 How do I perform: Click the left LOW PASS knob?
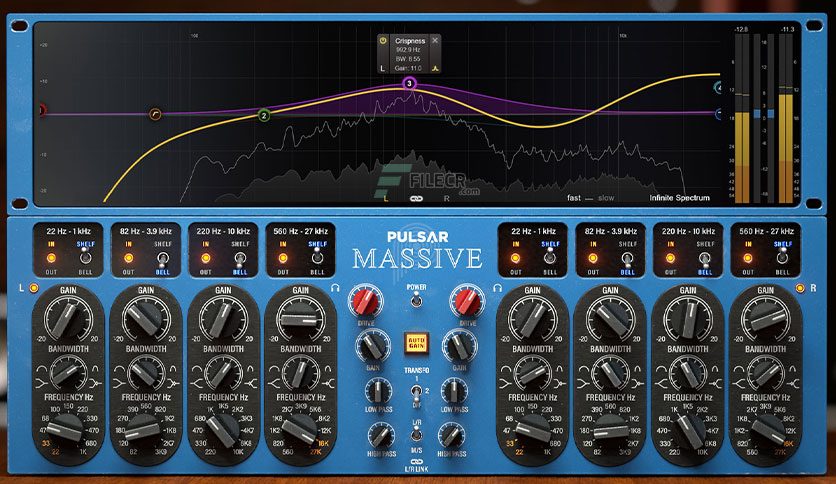tap(379, 392)
